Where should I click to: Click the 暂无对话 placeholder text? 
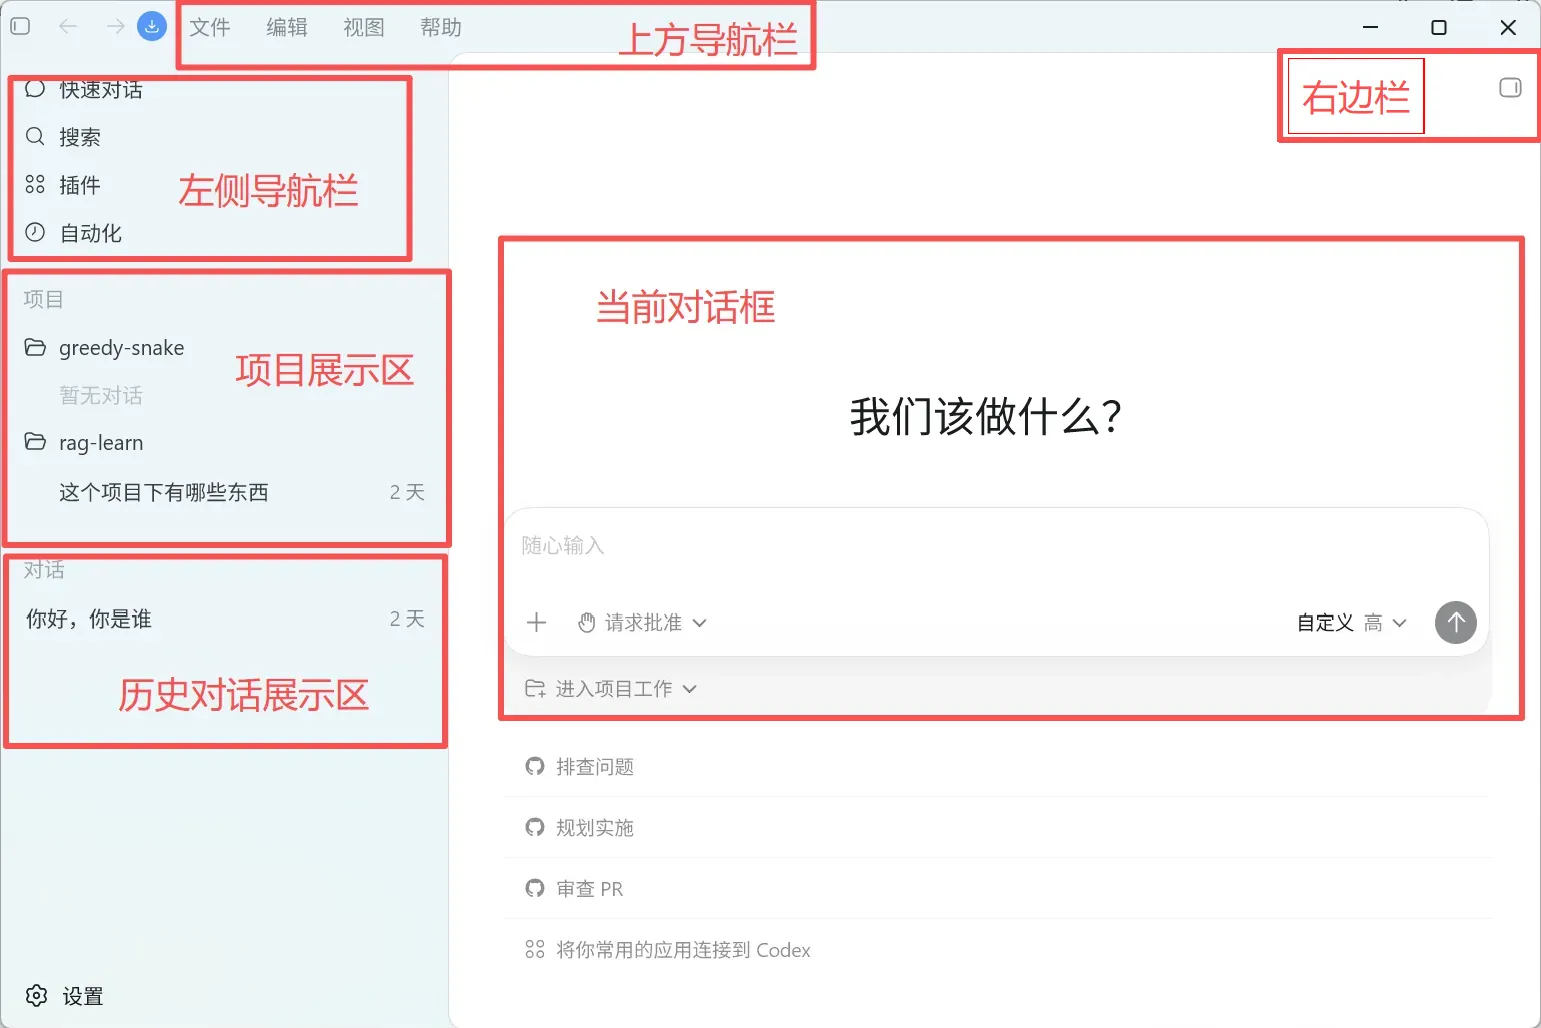point(101,395)
